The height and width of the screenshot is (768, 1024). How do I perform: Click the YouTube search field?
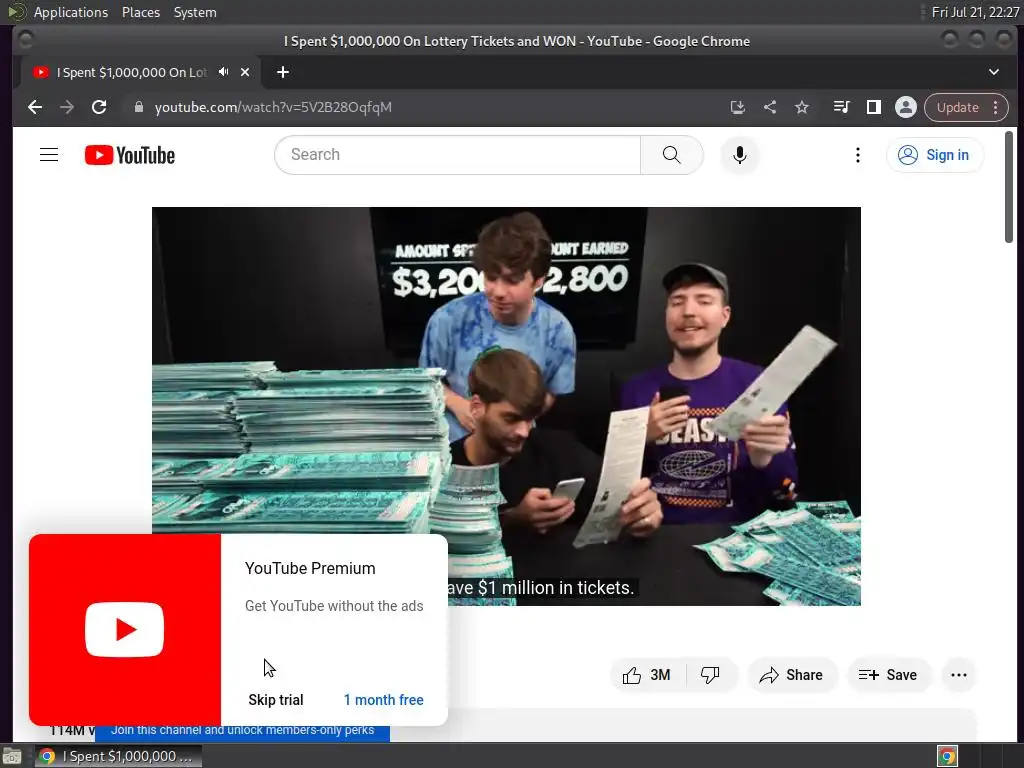pyautogui.click(x=457, y=155)
